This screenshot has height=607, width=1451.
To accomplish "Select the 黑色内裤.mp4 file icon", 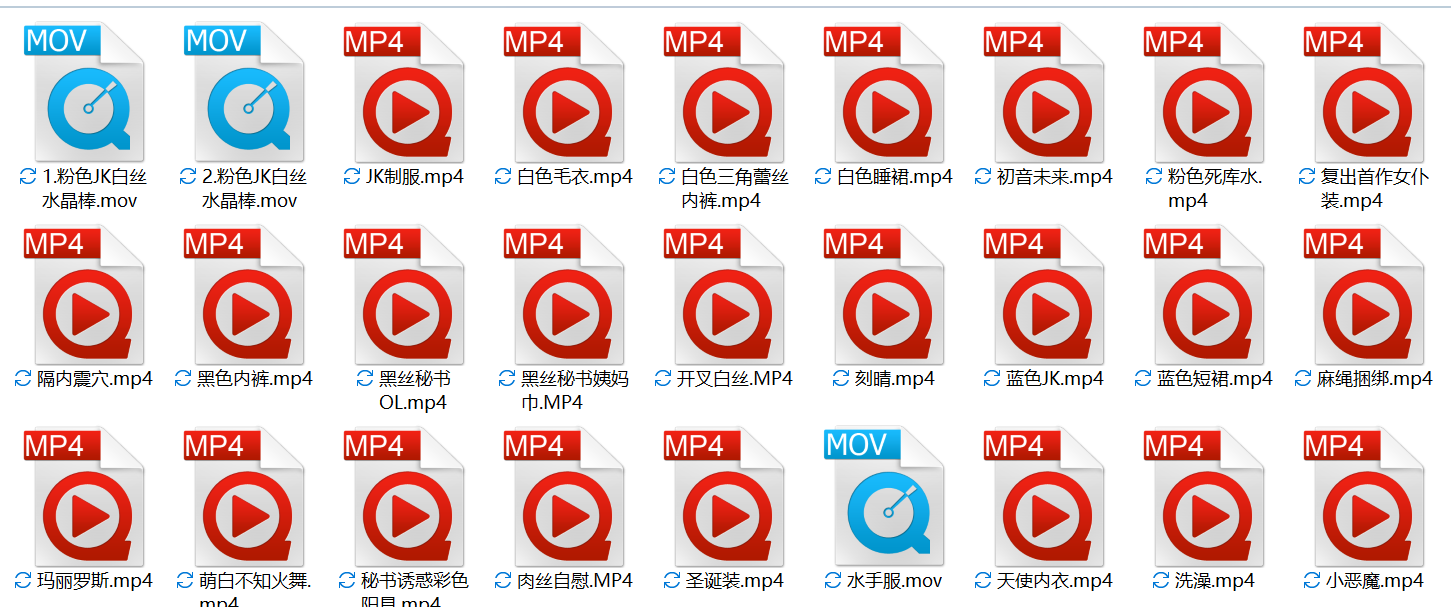I will tap(243, 295).
